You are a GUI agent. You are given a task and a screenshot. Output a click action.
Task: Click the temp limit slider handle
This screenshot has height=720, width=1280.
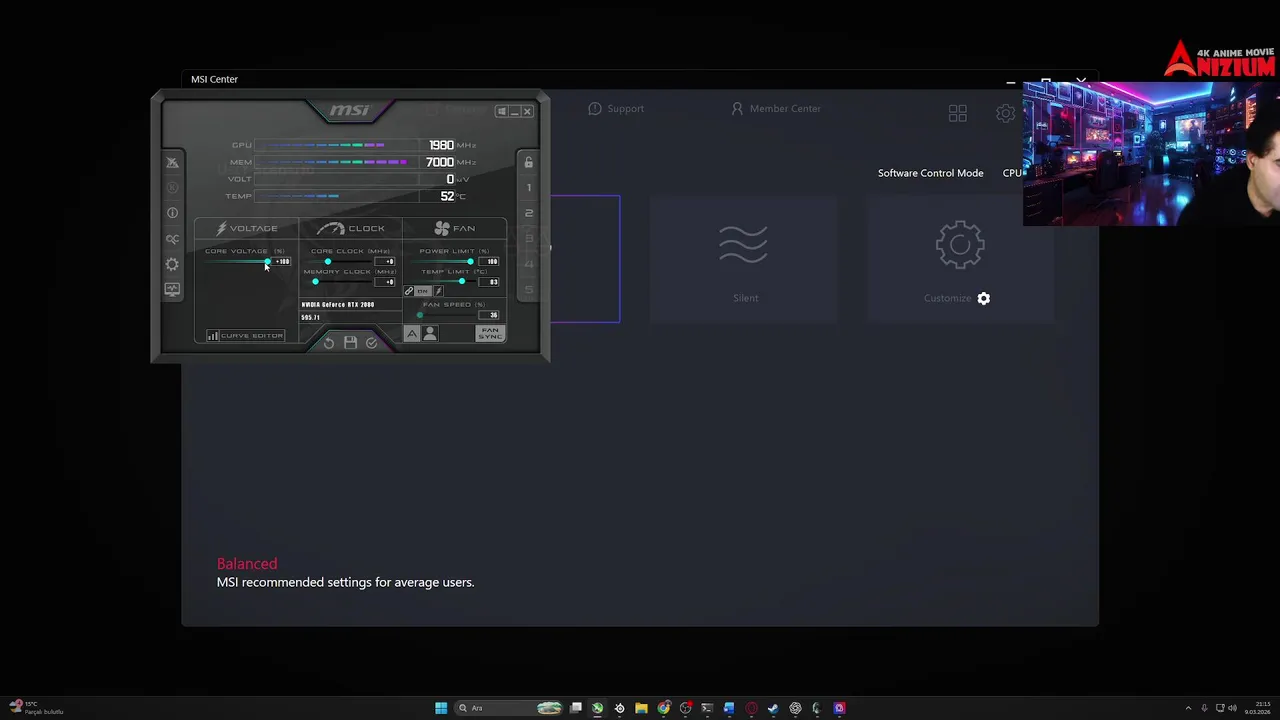(x=462, y=281)
